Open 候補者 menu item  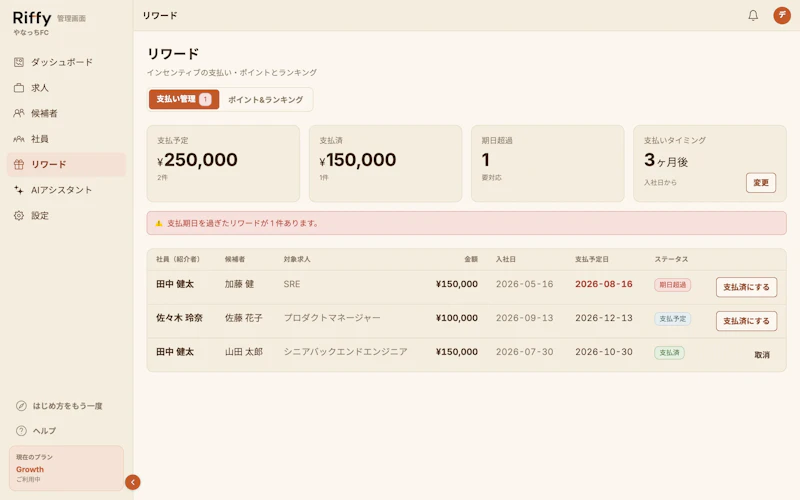click(x=66, y=113)
